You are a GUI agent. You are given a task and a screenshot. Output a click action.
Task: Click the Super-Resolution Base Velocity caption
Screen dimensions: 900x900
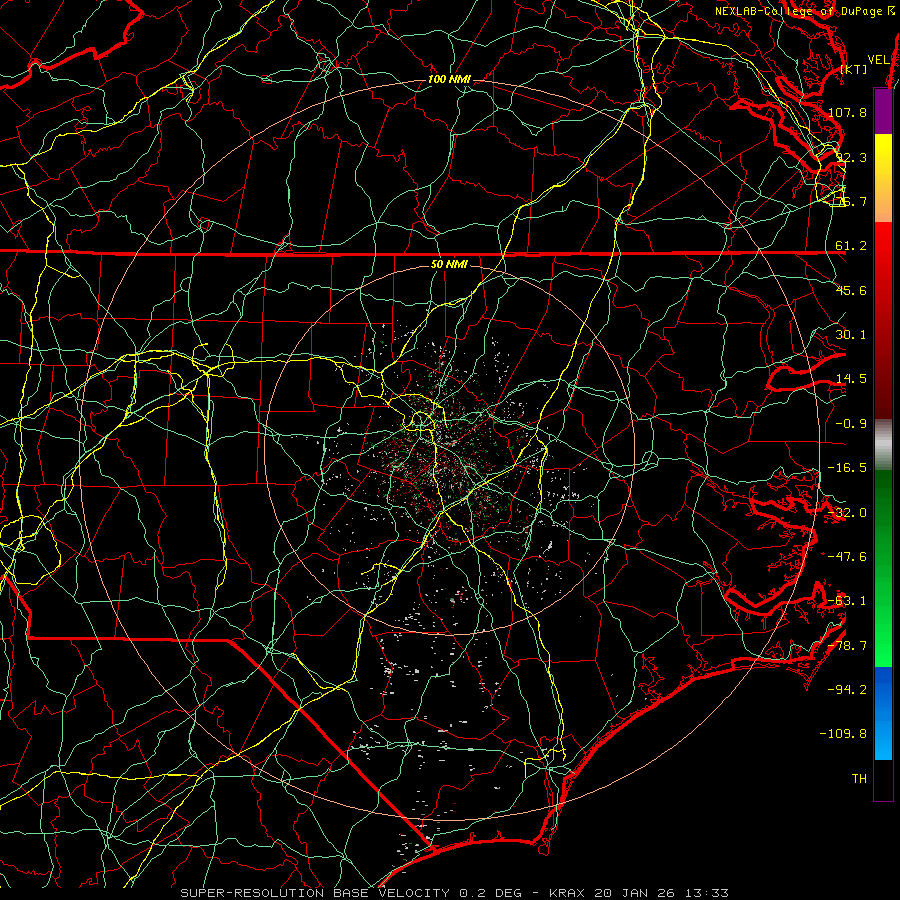455,893
